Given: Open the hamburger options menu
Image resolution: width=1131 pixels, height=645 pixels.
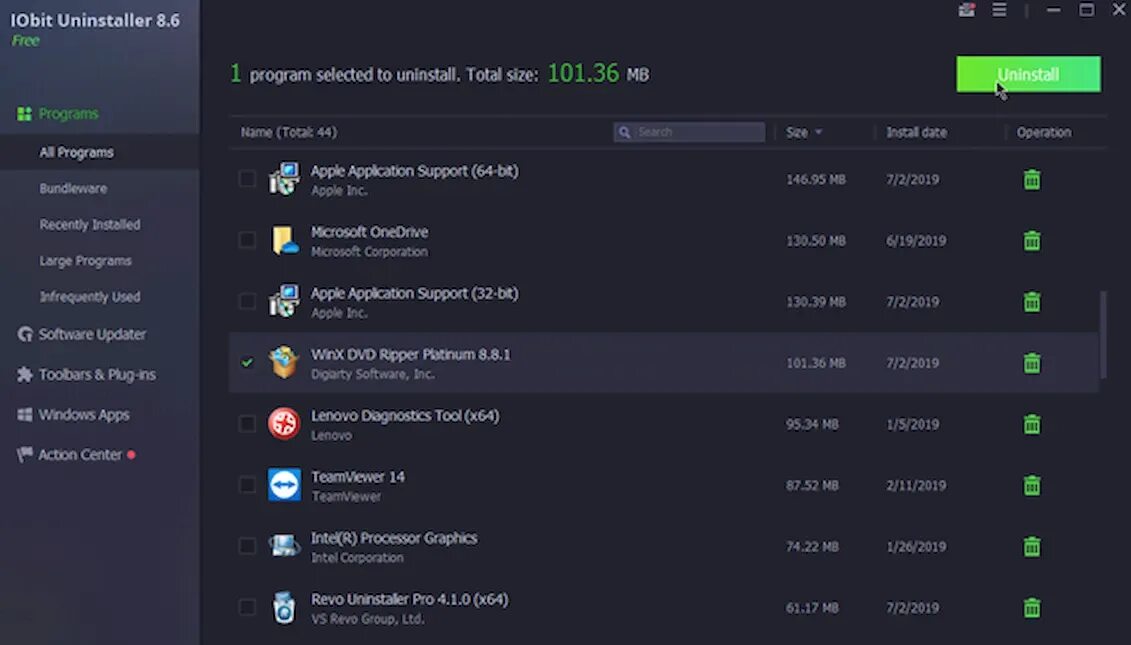Looking at the screenshot, I should (999, 10).
